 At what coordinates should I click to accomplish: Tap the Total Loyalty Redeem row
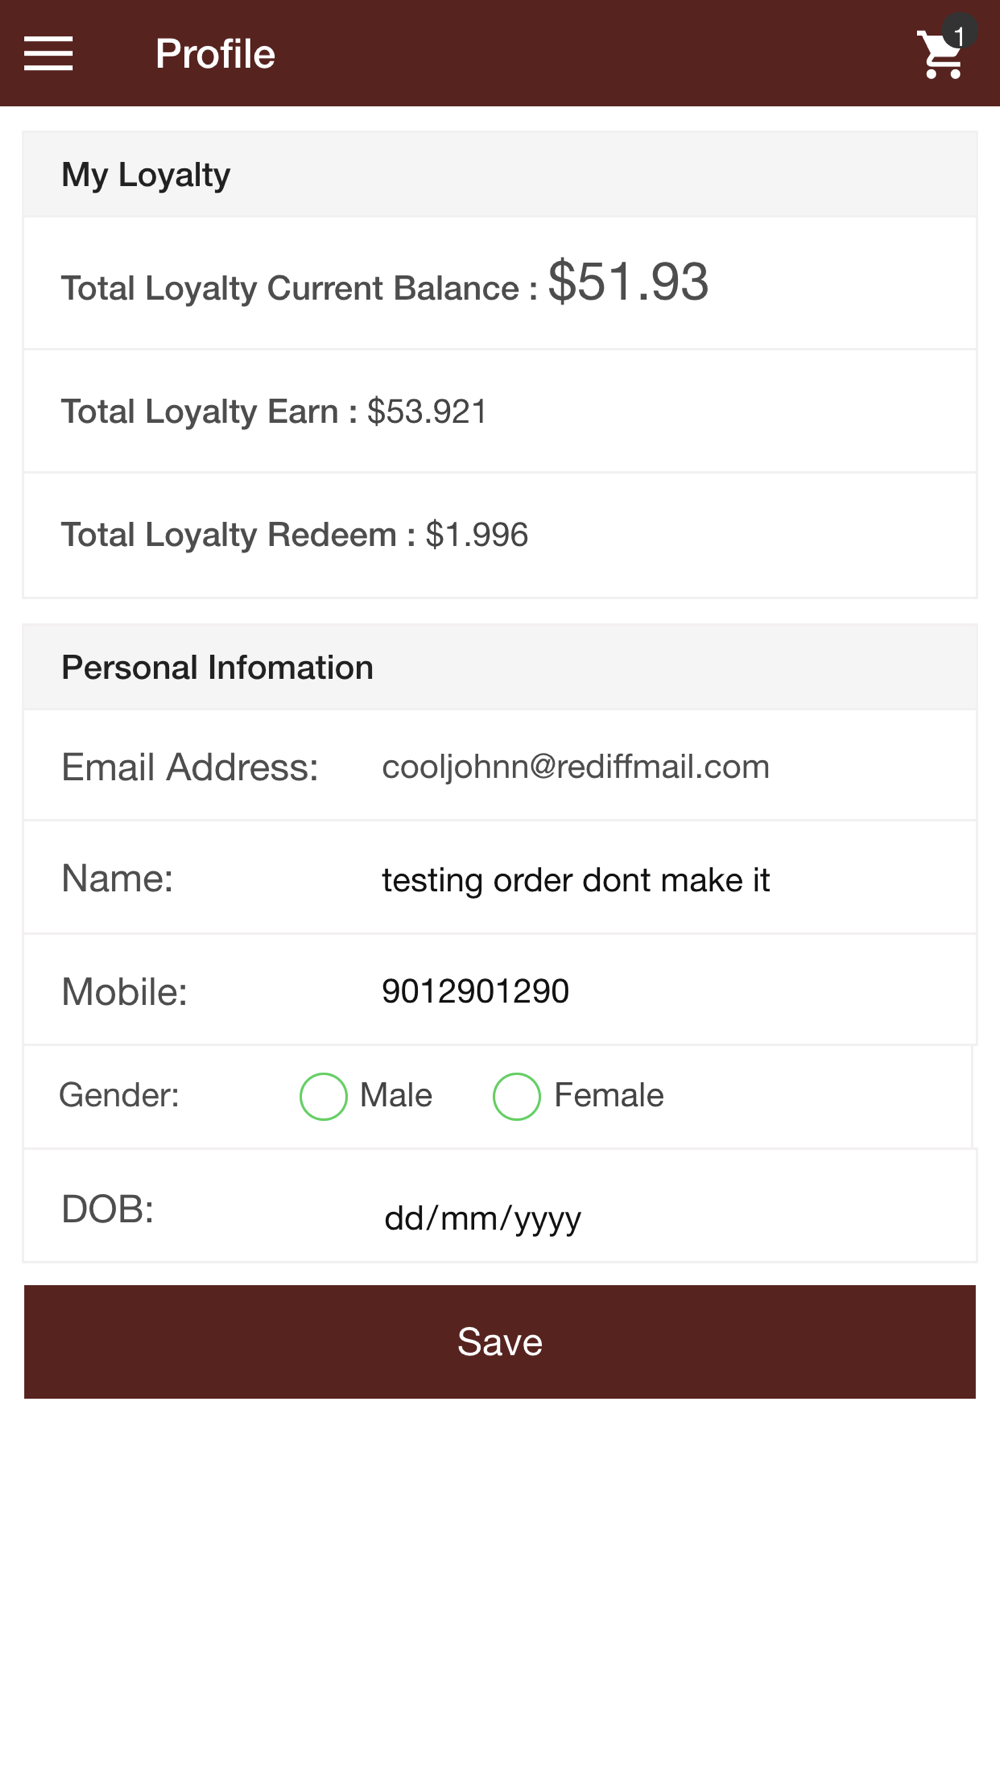500,535
